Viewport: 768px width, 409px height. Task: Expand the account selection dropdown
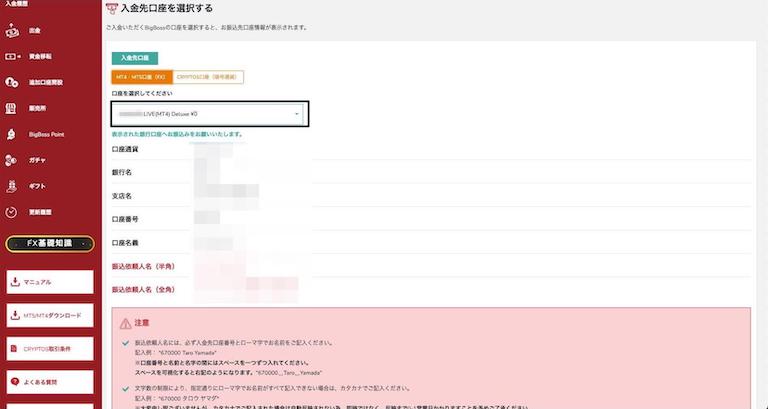click(209, 114)
